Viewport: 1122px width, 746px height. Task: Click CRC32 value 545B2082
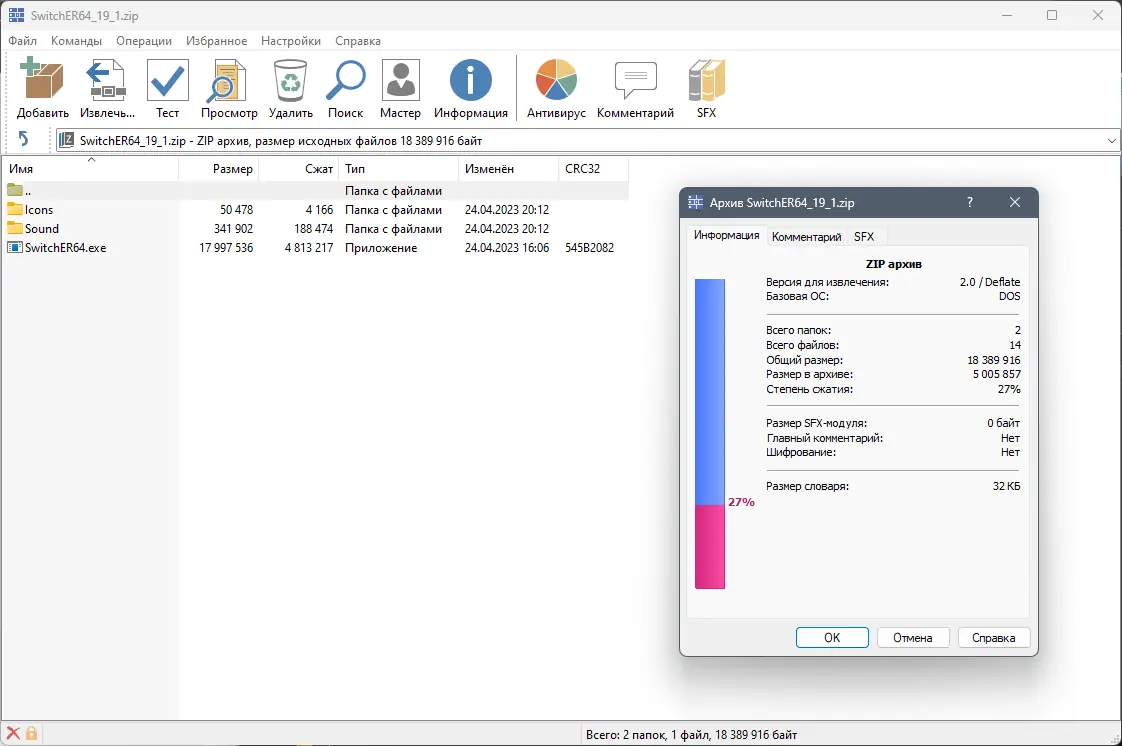pyautogui.click(x=589, y=247)
